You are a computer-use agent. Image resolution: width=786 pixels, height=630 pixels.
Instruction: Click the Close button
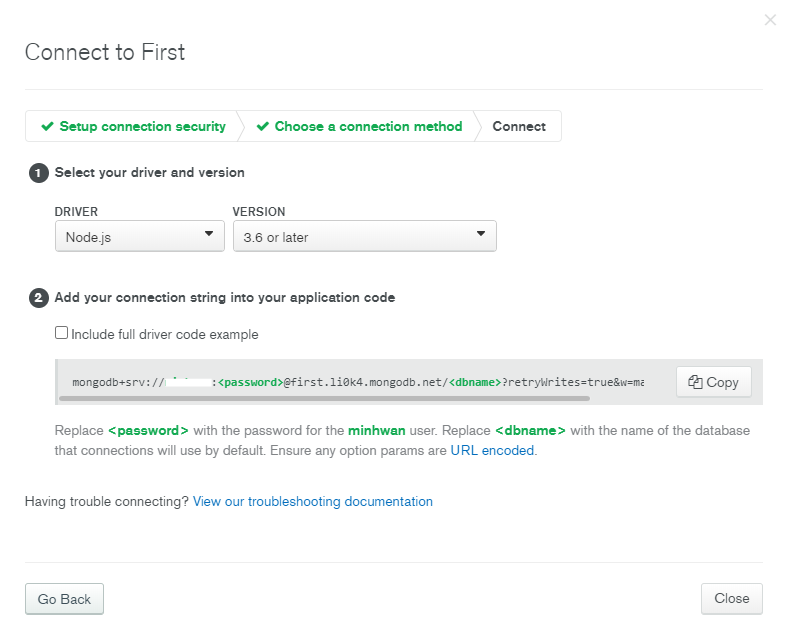pos(731,598)
